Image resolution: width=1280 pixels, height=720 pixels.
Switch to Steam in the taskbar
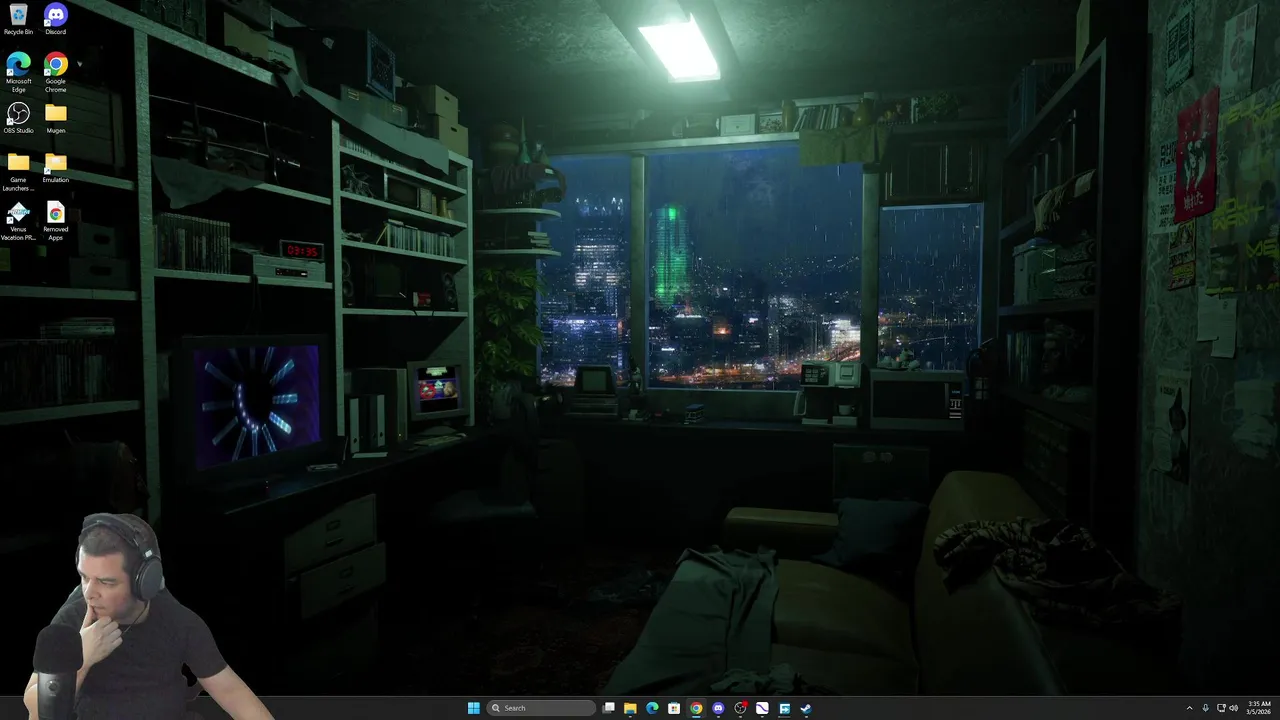pos(806,708)
